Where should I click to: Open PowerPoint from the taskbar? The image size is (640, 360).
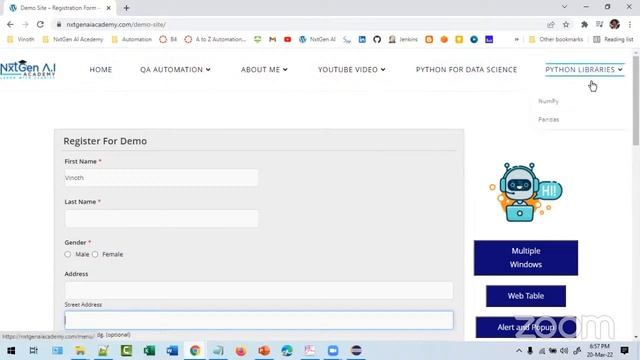pyautogui.click(x=264, y=350)
